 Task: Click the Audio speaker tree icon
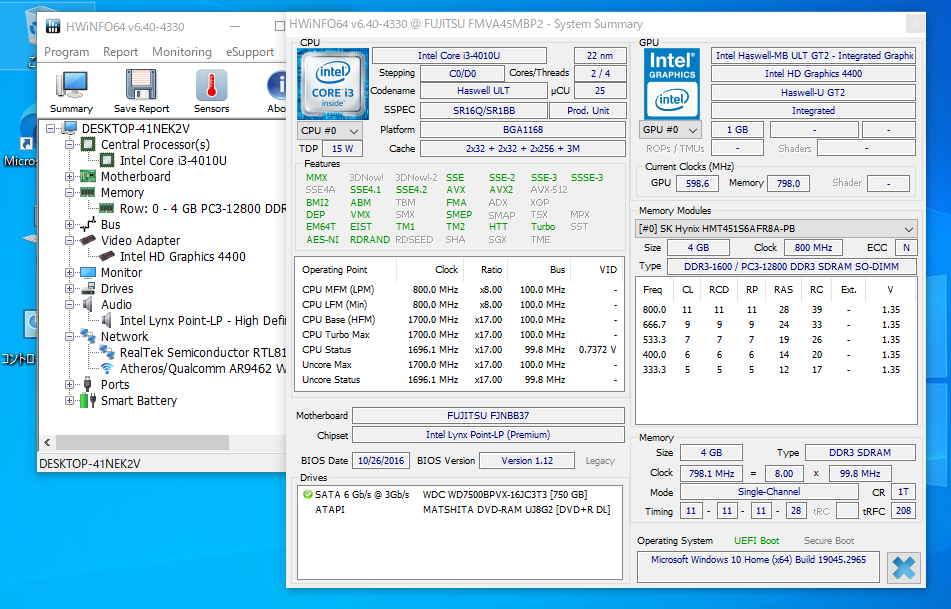pyautogui.click(x=88, y=304)
